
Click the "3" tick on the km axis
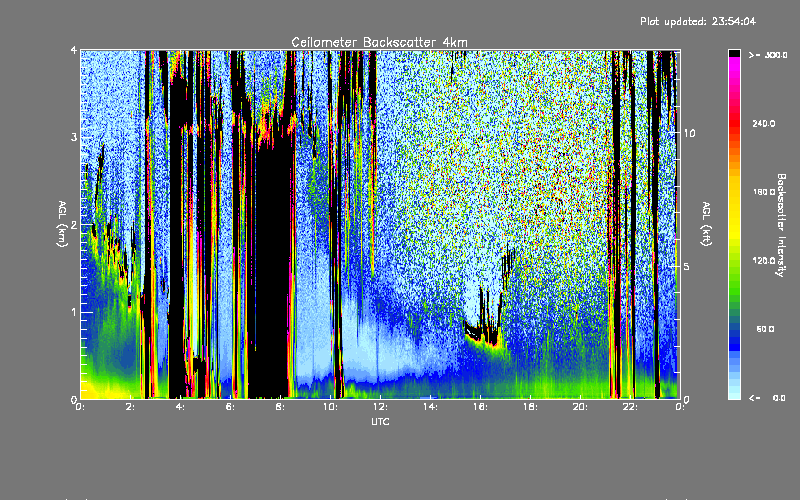coord(74,138)
